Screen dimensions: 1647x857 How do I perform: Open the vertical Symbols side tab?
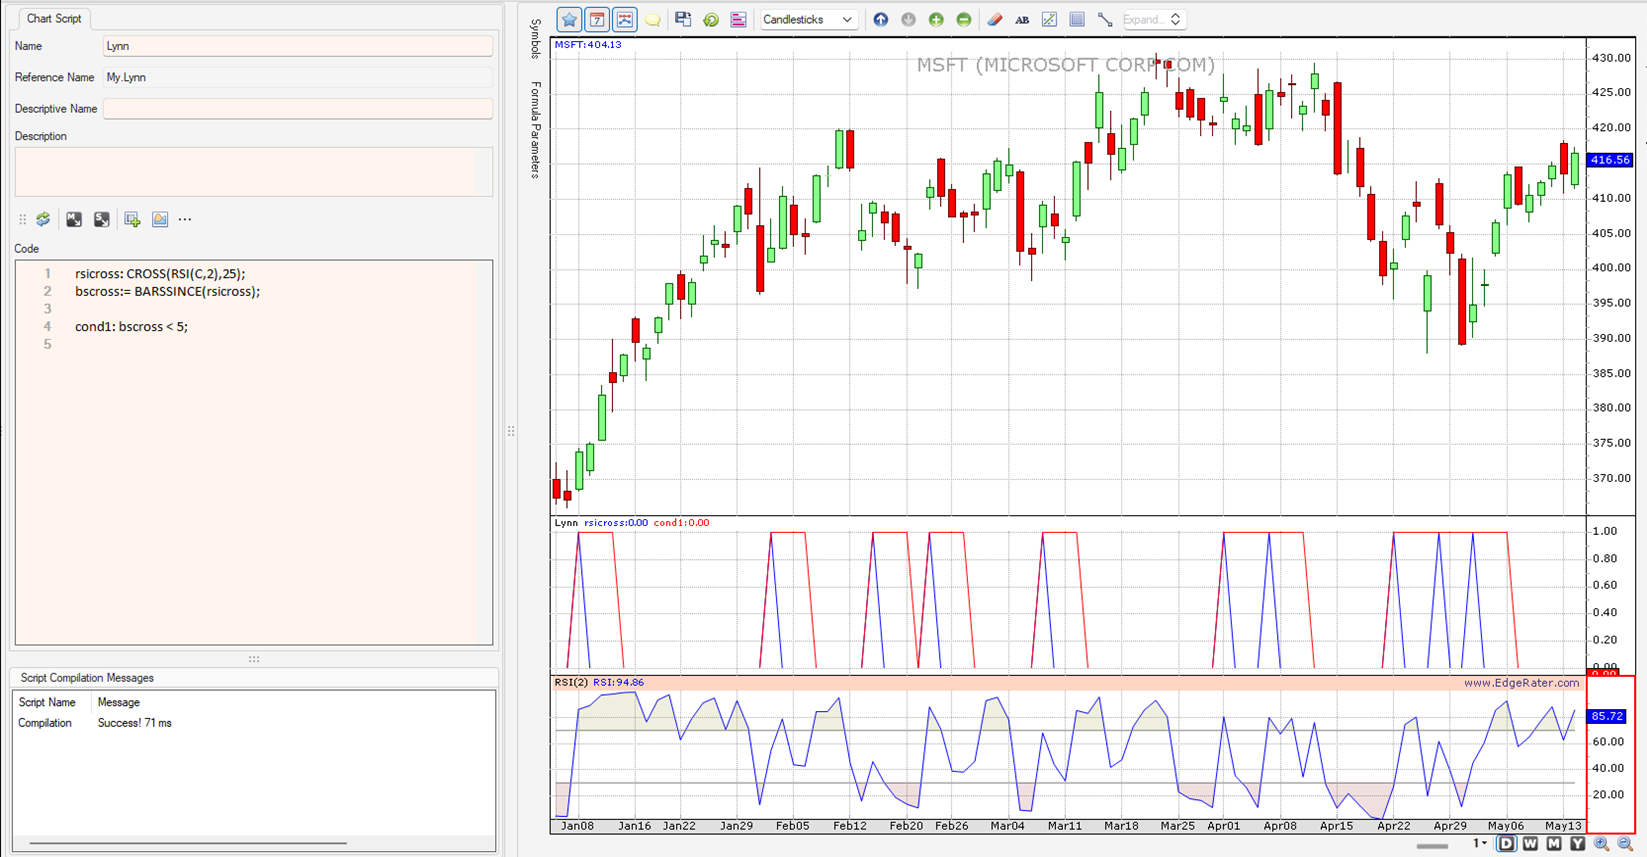[536, 39]
